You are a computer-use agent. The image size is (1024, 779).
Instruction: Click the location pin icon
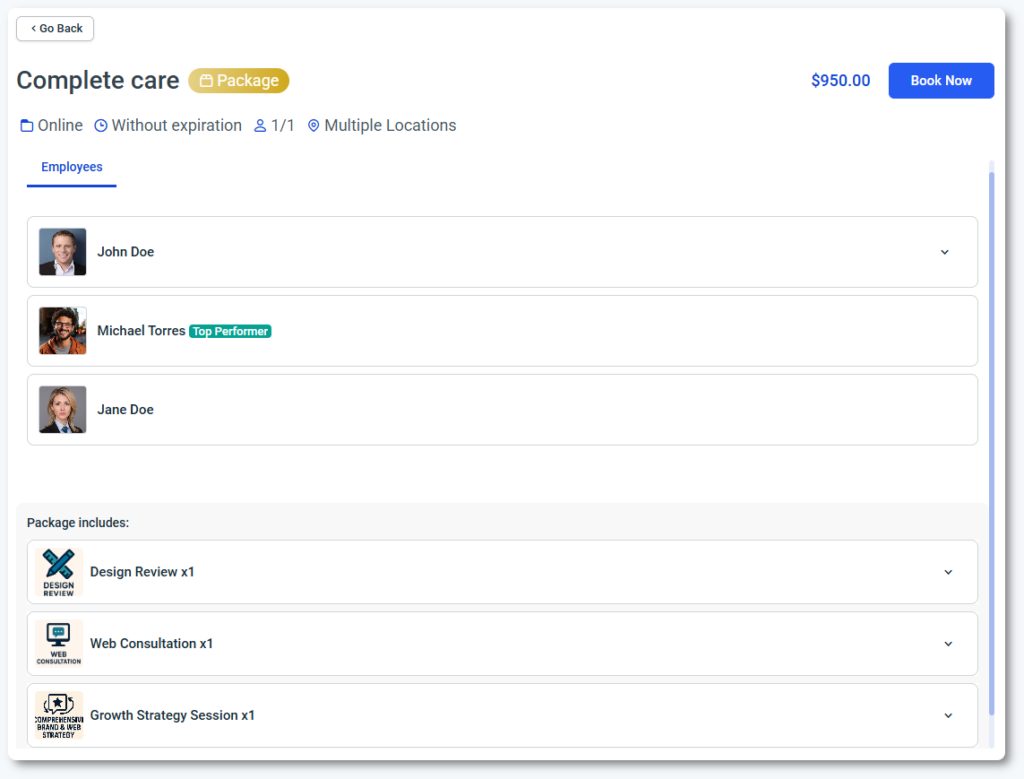314,126
